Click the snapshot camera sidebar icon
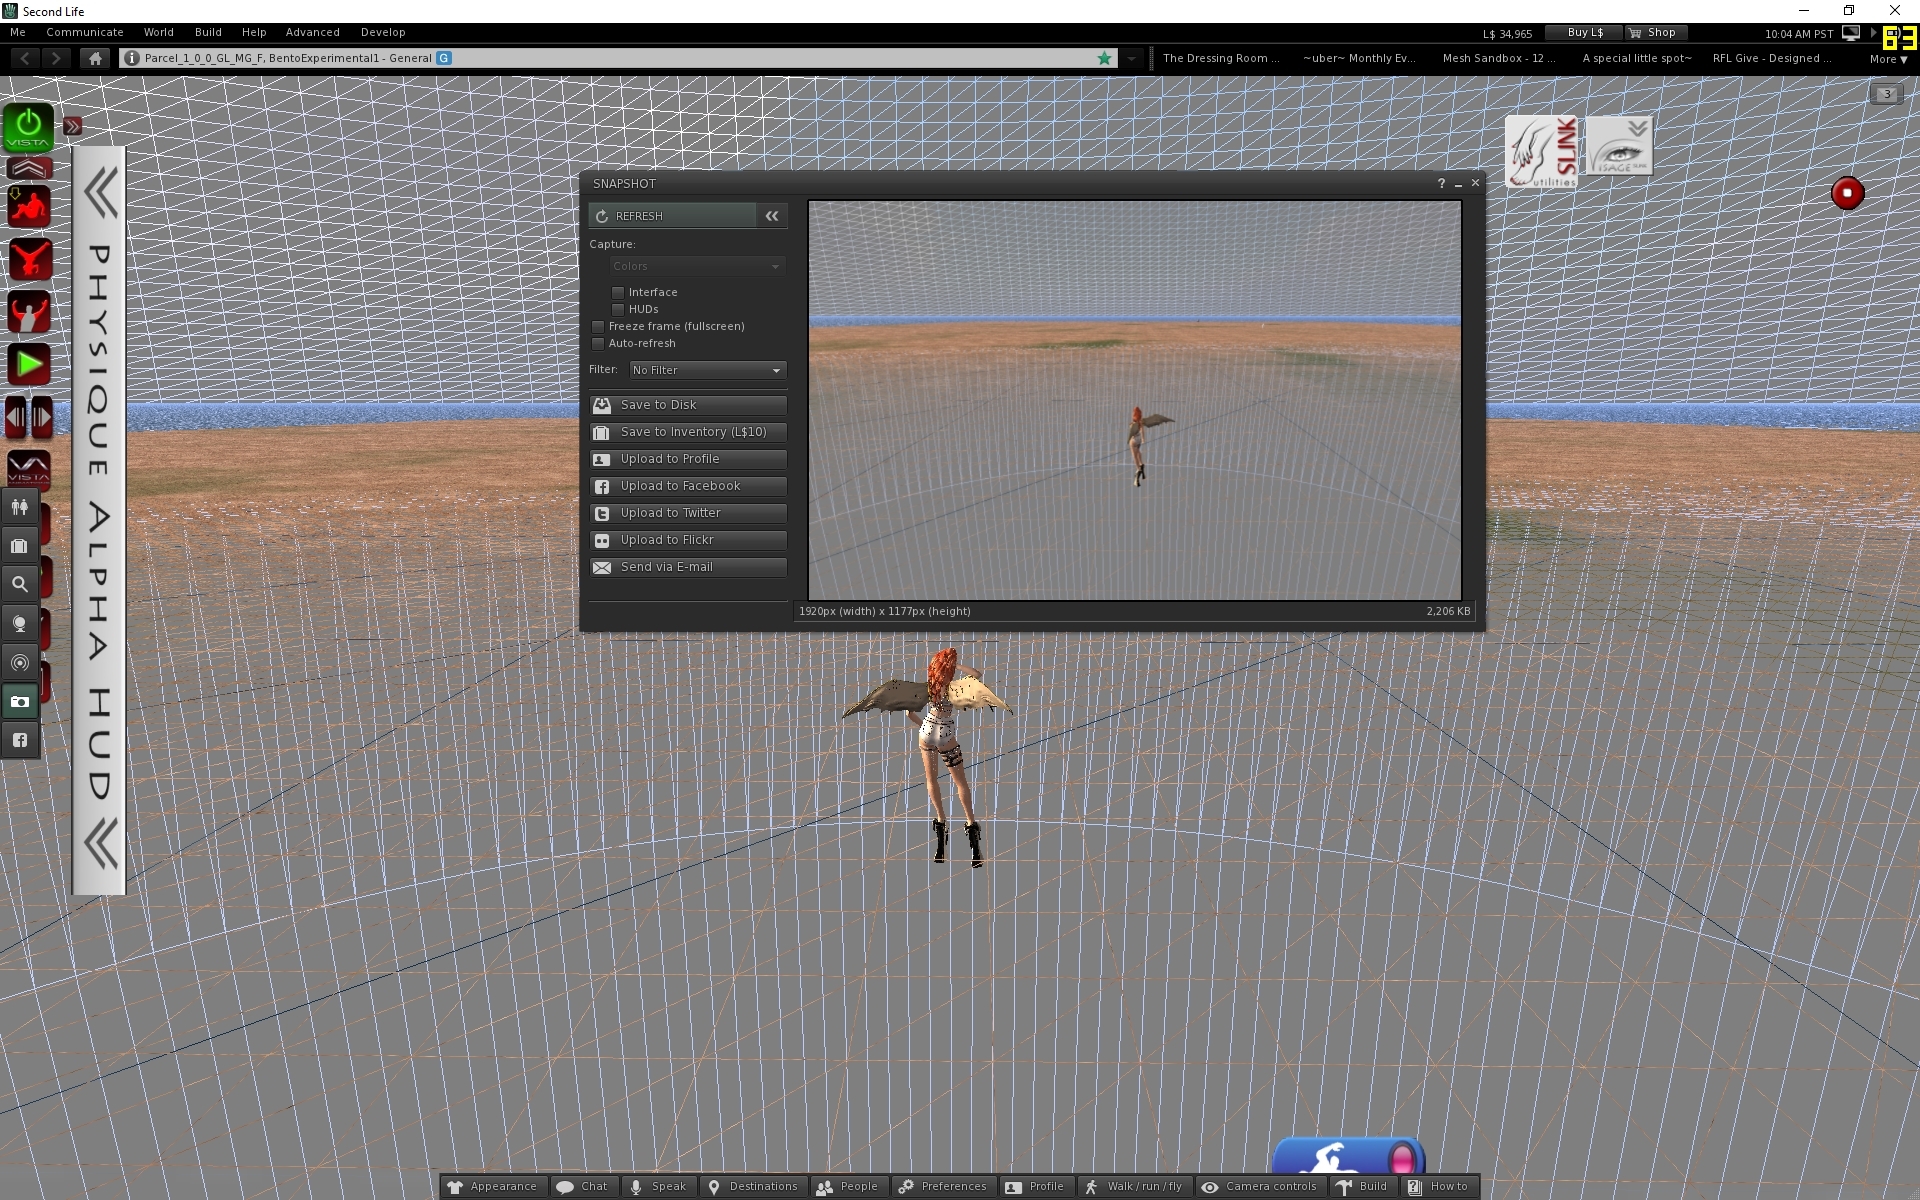This screenshot has width=1920, height=1200. (x=20, y=702)
